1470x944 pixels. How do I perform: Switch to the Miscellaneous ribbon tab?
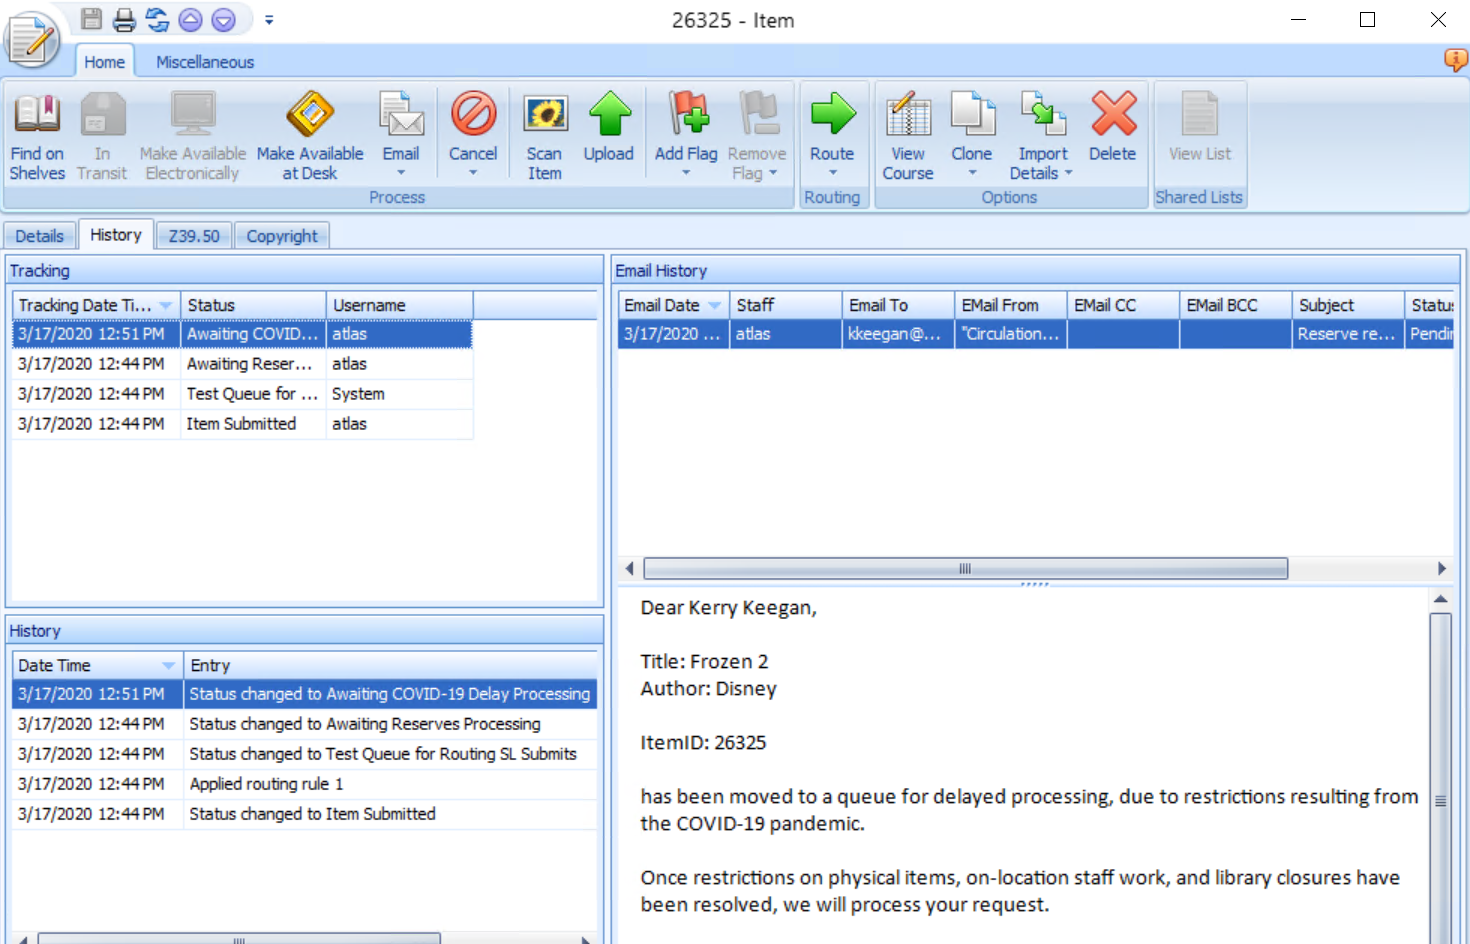click(205, 62)
